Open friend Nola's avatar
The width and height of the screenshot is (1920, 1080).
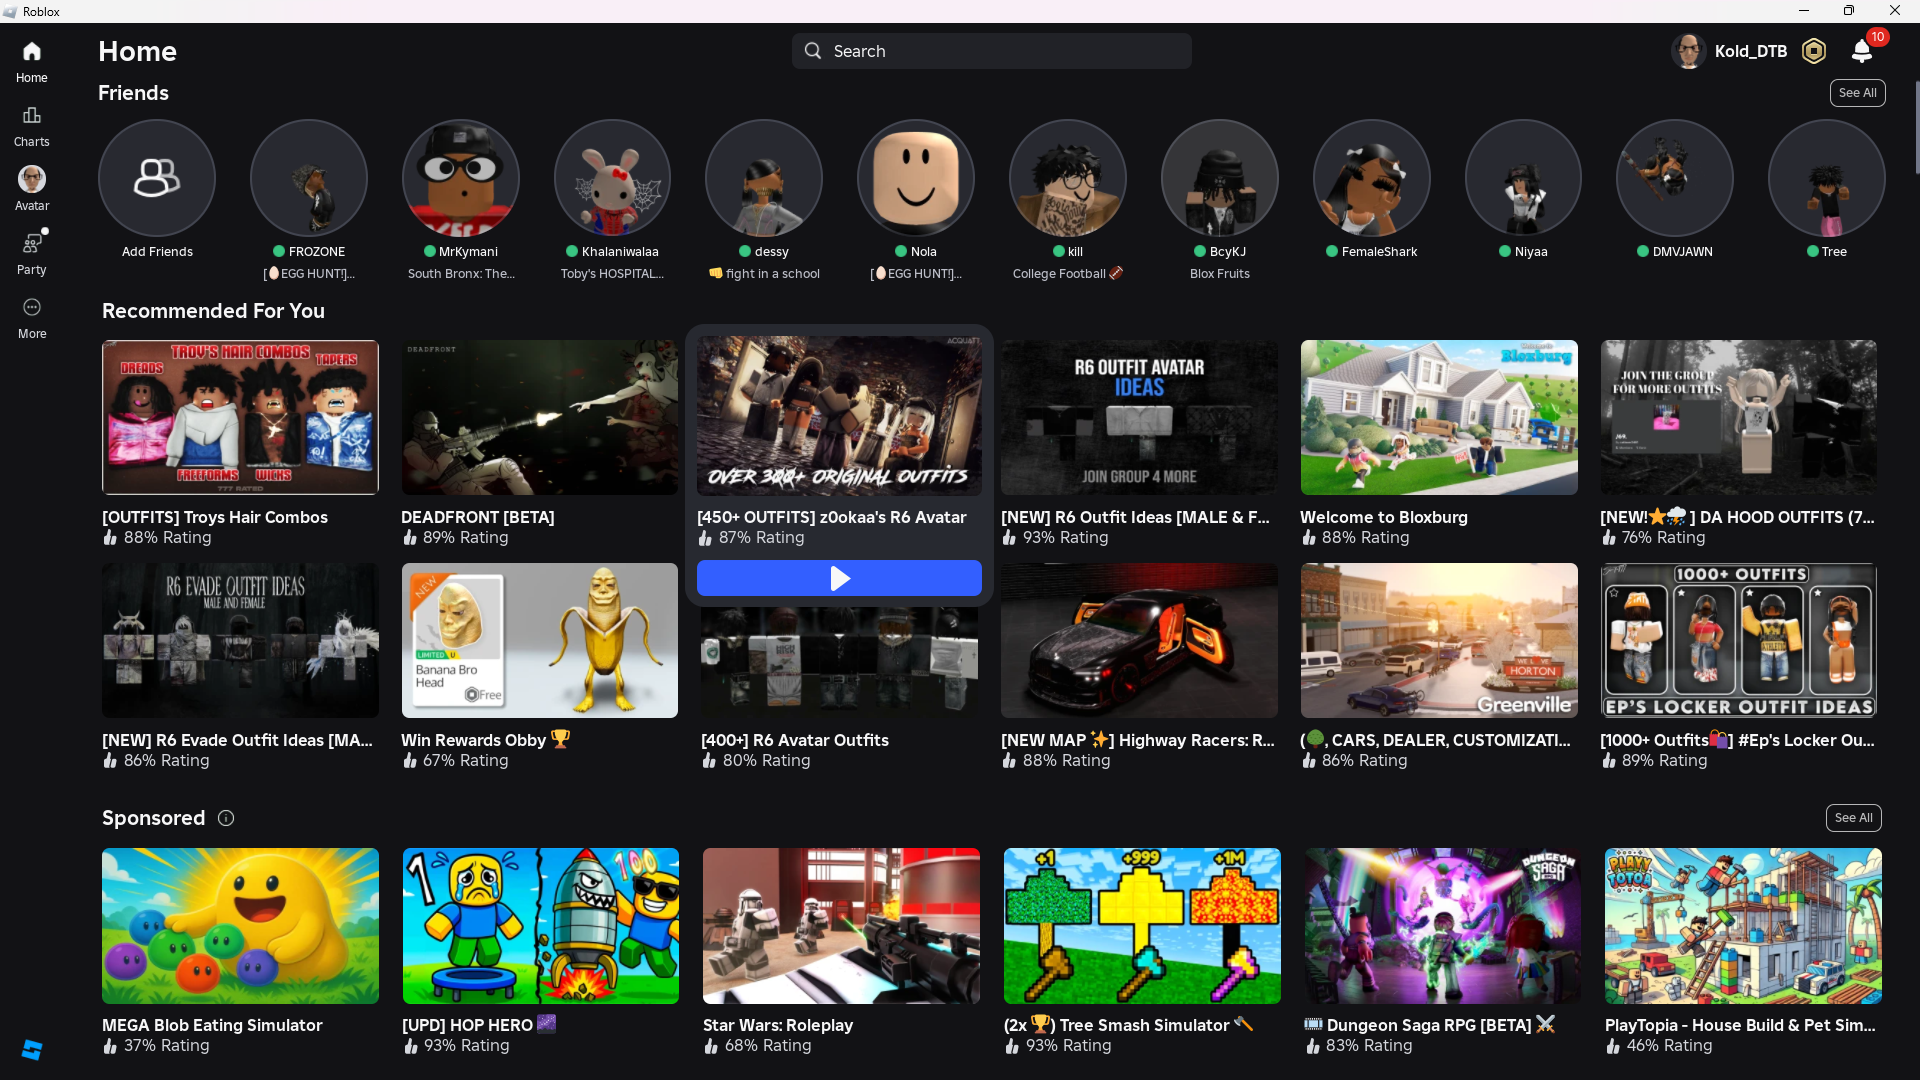point(916,178)
